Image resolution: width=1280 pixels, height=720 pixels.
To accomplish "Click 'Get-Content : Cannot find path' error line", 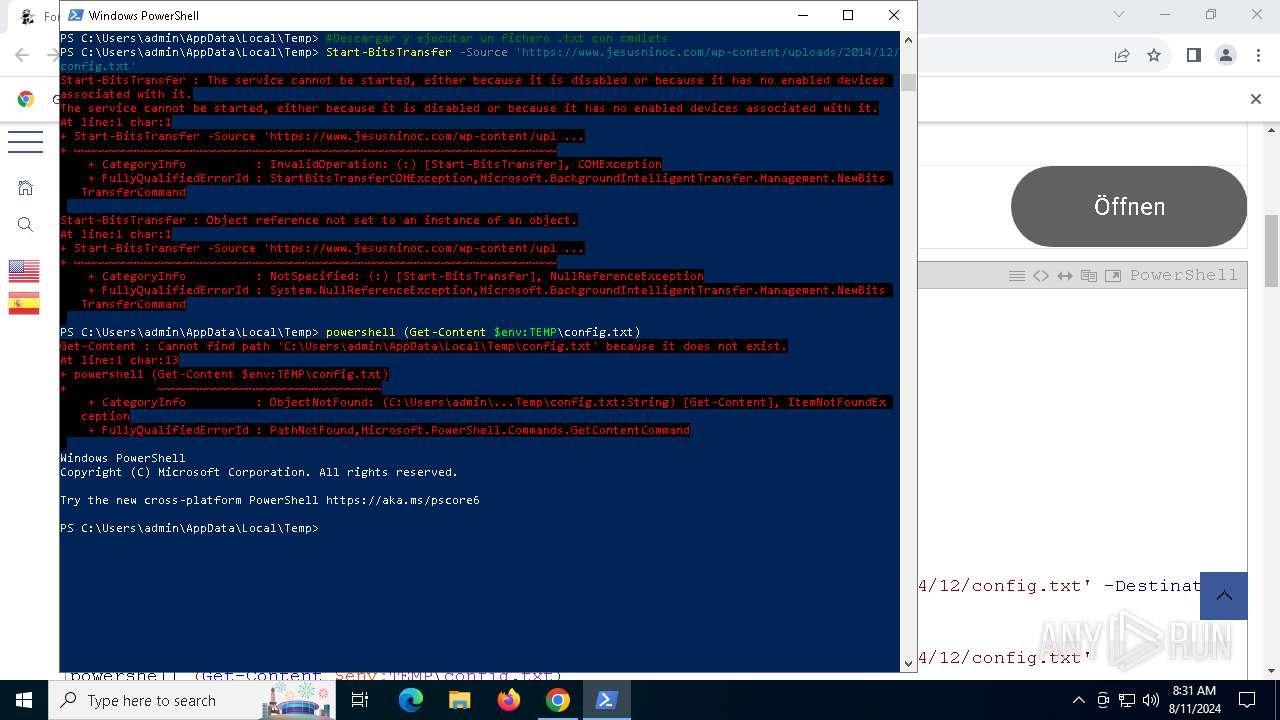I will (x=424, y=346).
